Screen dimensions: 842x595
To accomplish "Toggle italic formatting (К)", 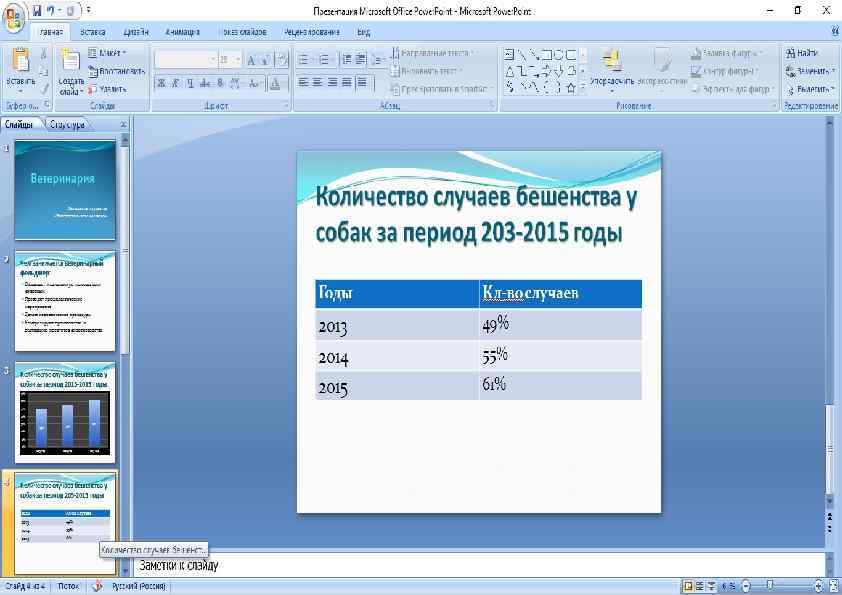I will click(175, 83).
